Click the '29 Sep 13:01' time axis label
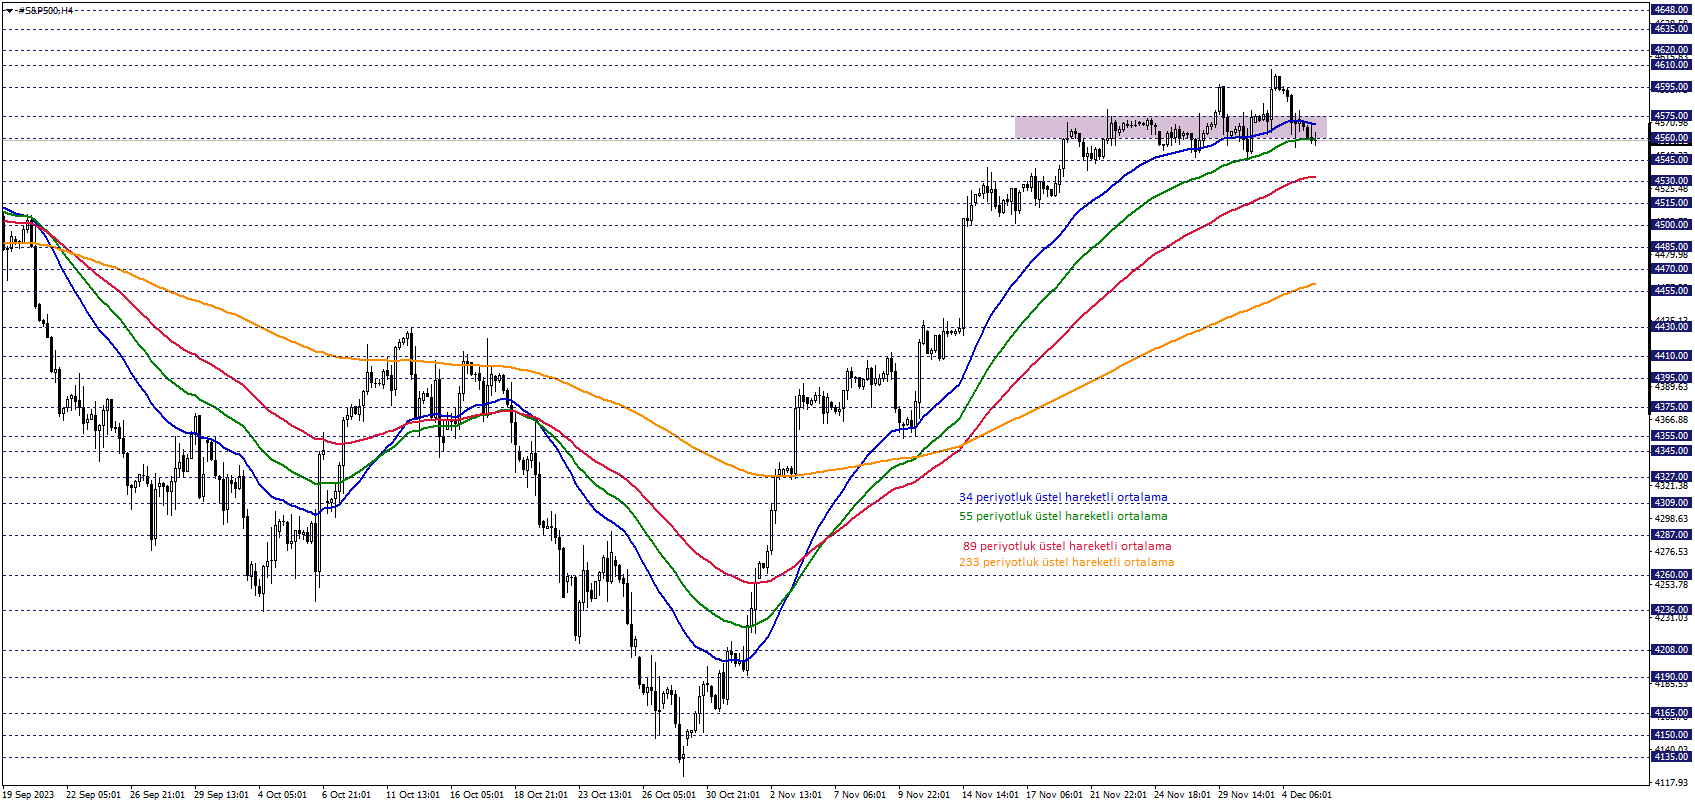The width and height of the screenshot is (1695, 806). (x=221, y=795)
